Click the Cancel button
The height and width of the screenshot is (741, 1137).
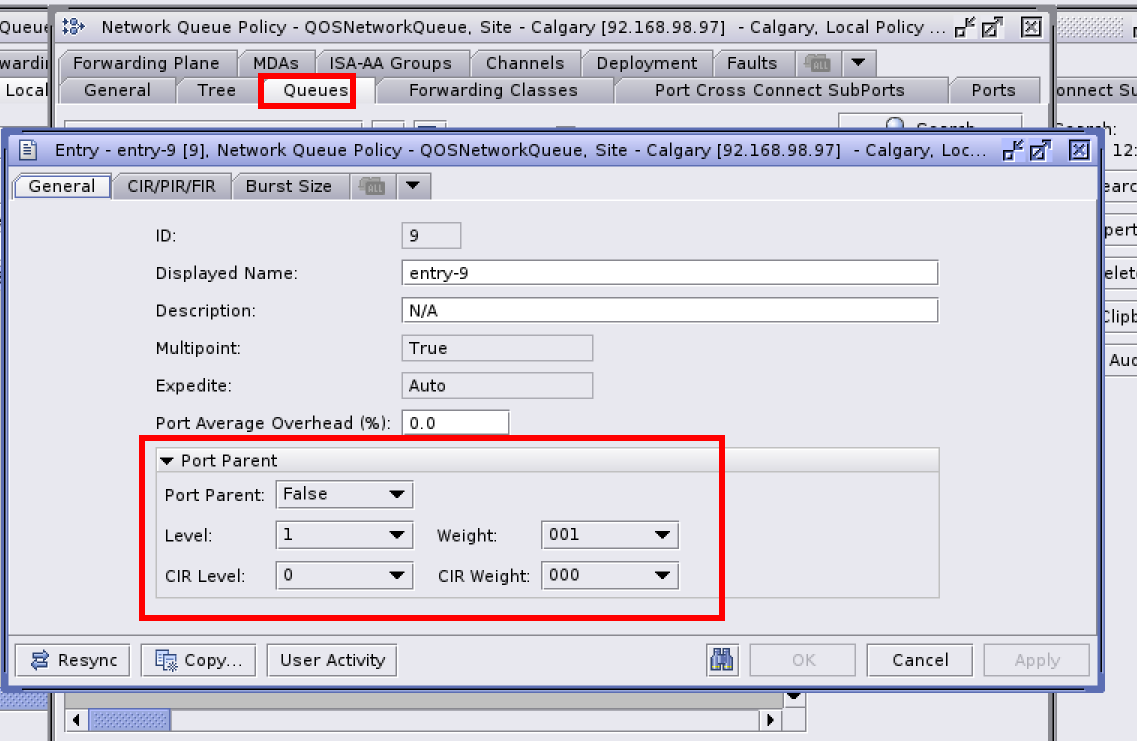pyautogui.click(x=920, y=660)
